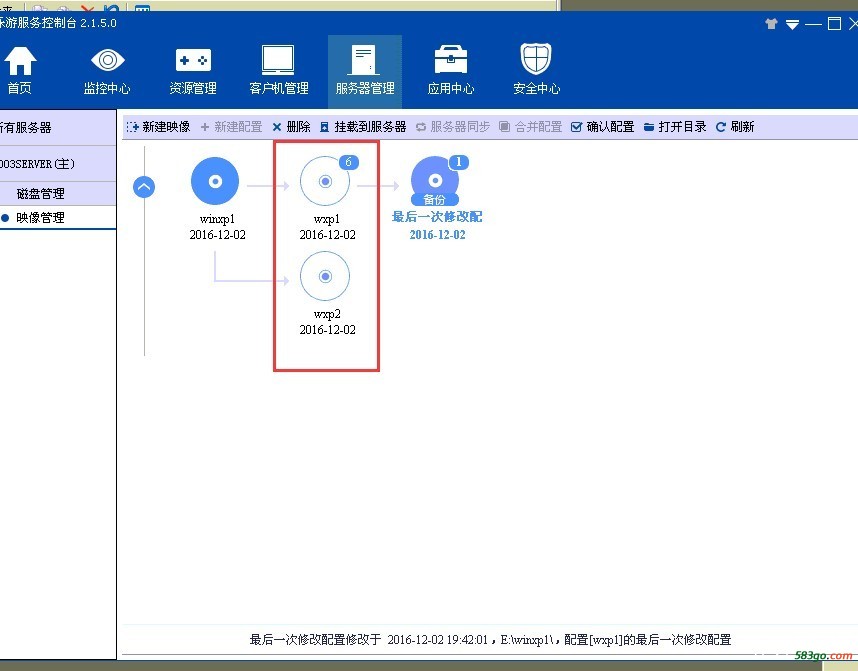
Task: Open 映像管理 image management in the sidebar
Action: point(57,218)
